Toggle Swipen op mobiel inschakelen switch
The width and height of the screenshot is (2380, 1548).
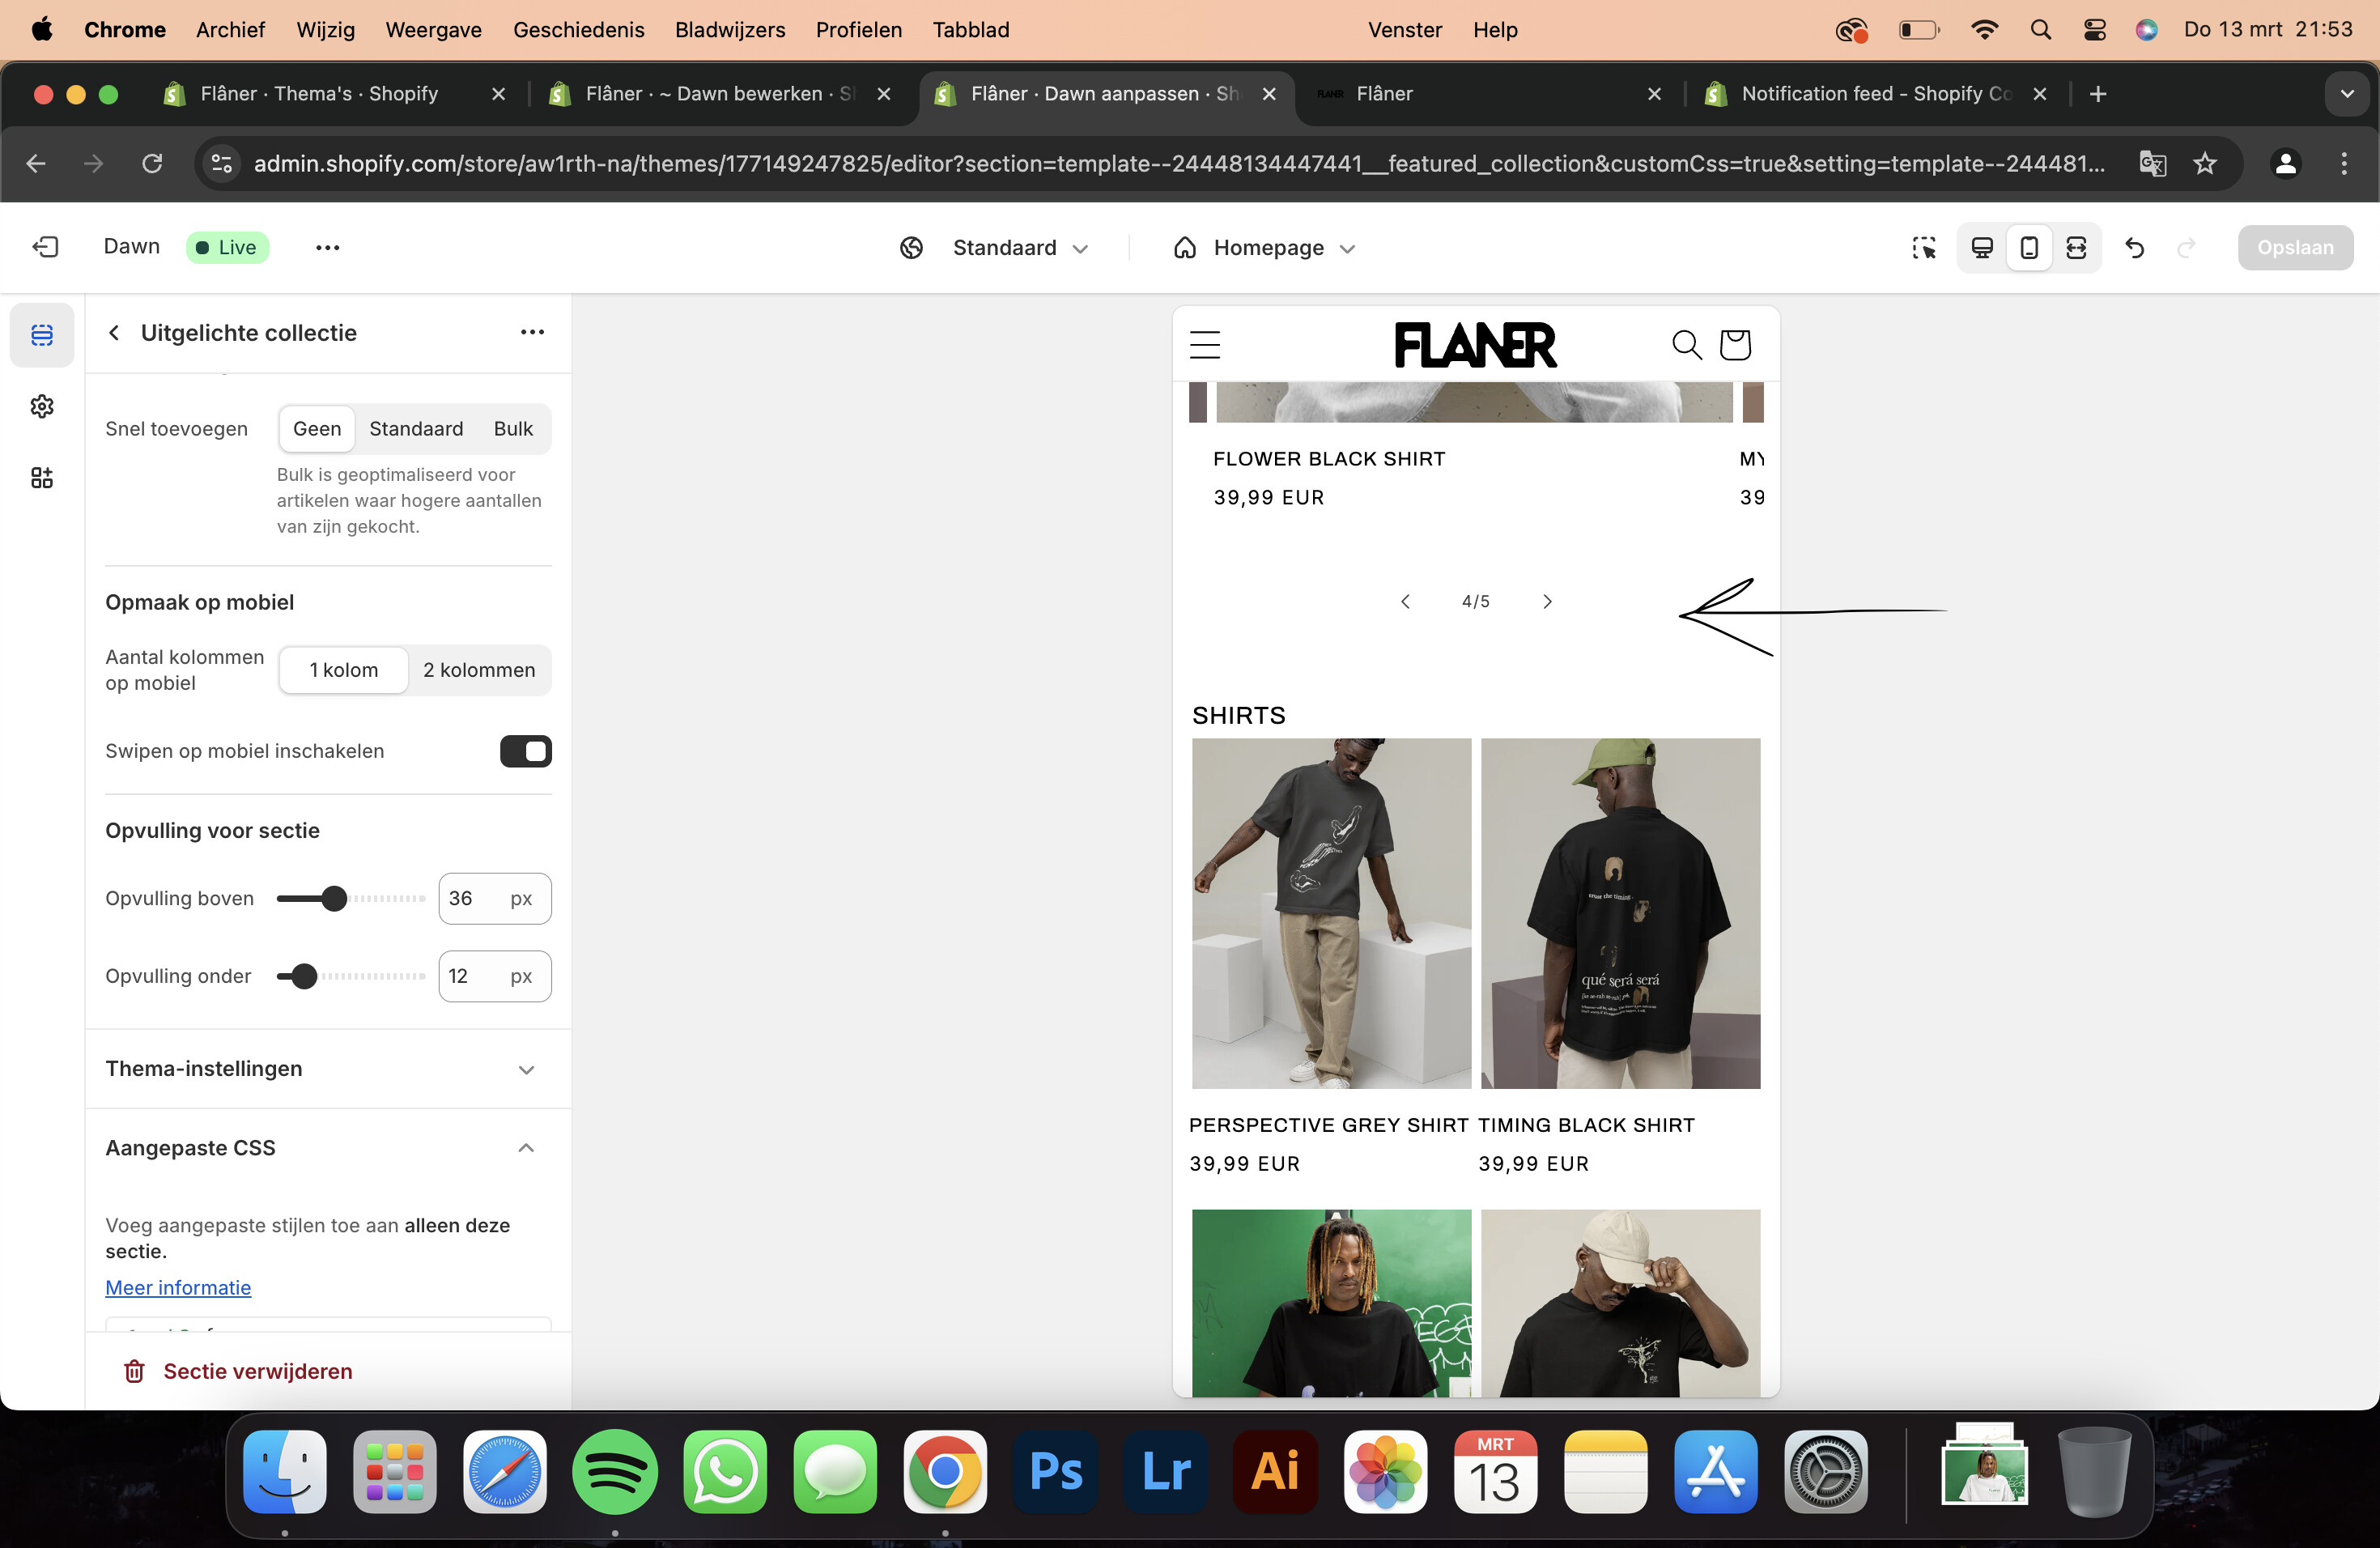point(525,751)
